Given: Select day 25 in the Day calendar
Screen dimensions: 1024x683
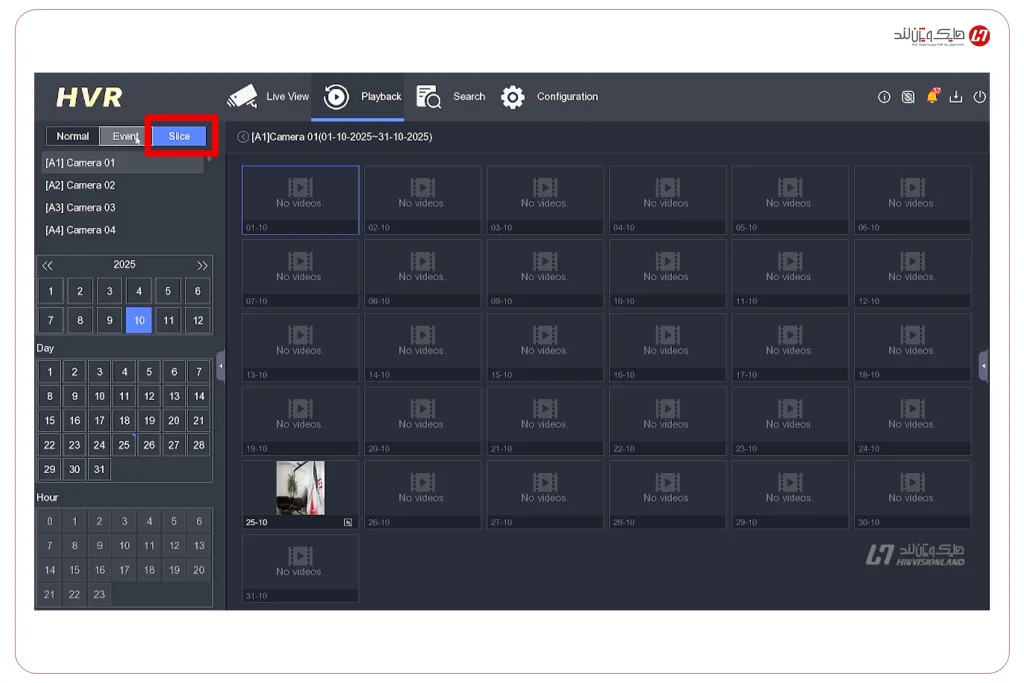Looking at the screenshot, I should (123, 444).
